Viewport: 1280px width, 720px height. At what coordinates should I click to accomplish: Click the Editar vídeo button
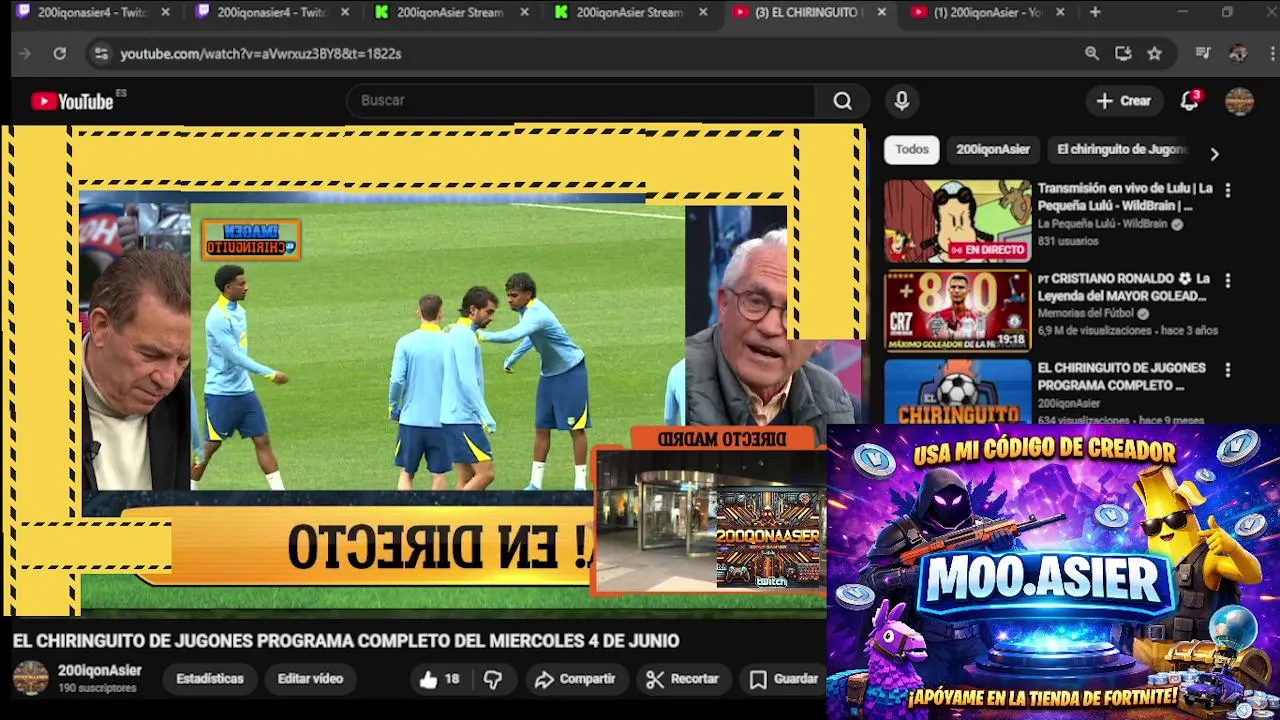click(310, 679)
